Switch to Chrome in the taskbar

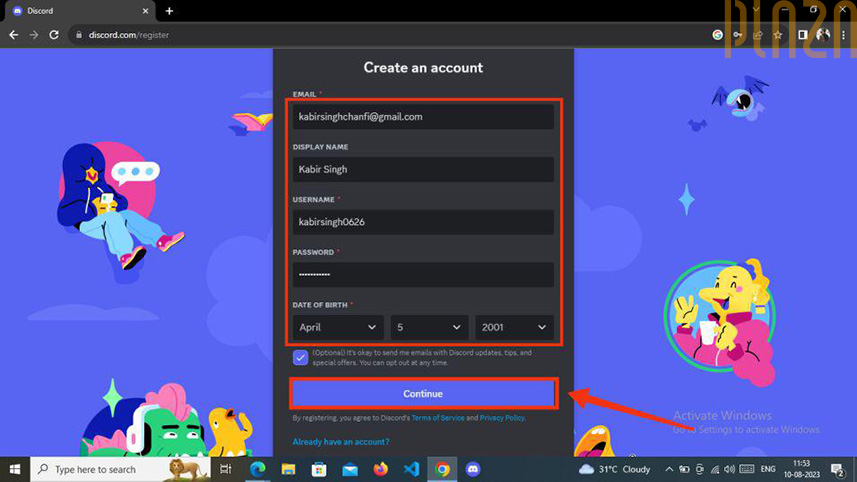(442, 469)
